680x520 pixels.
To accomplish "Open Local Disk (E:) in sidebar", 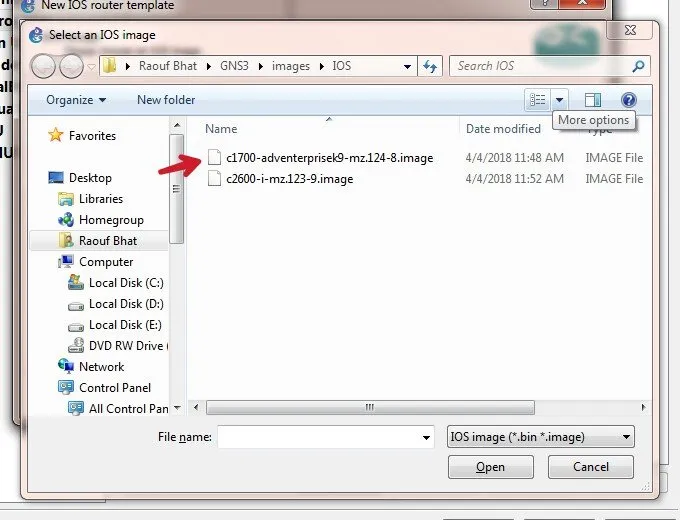I will (125, 324).
